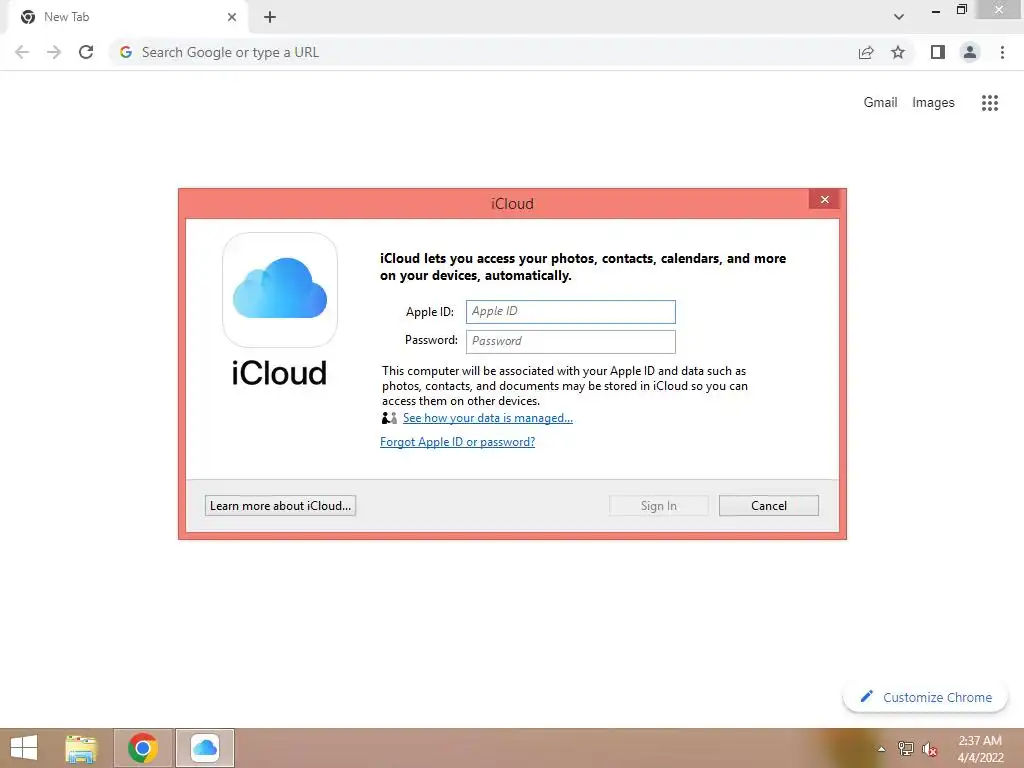
Task: Go back in Chrome
Action: coord(22,52)
